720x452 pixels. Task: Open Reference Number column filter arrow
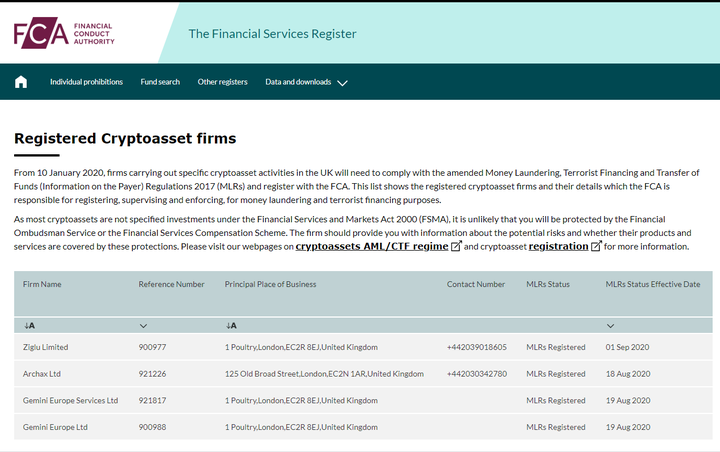click(144, 325)
